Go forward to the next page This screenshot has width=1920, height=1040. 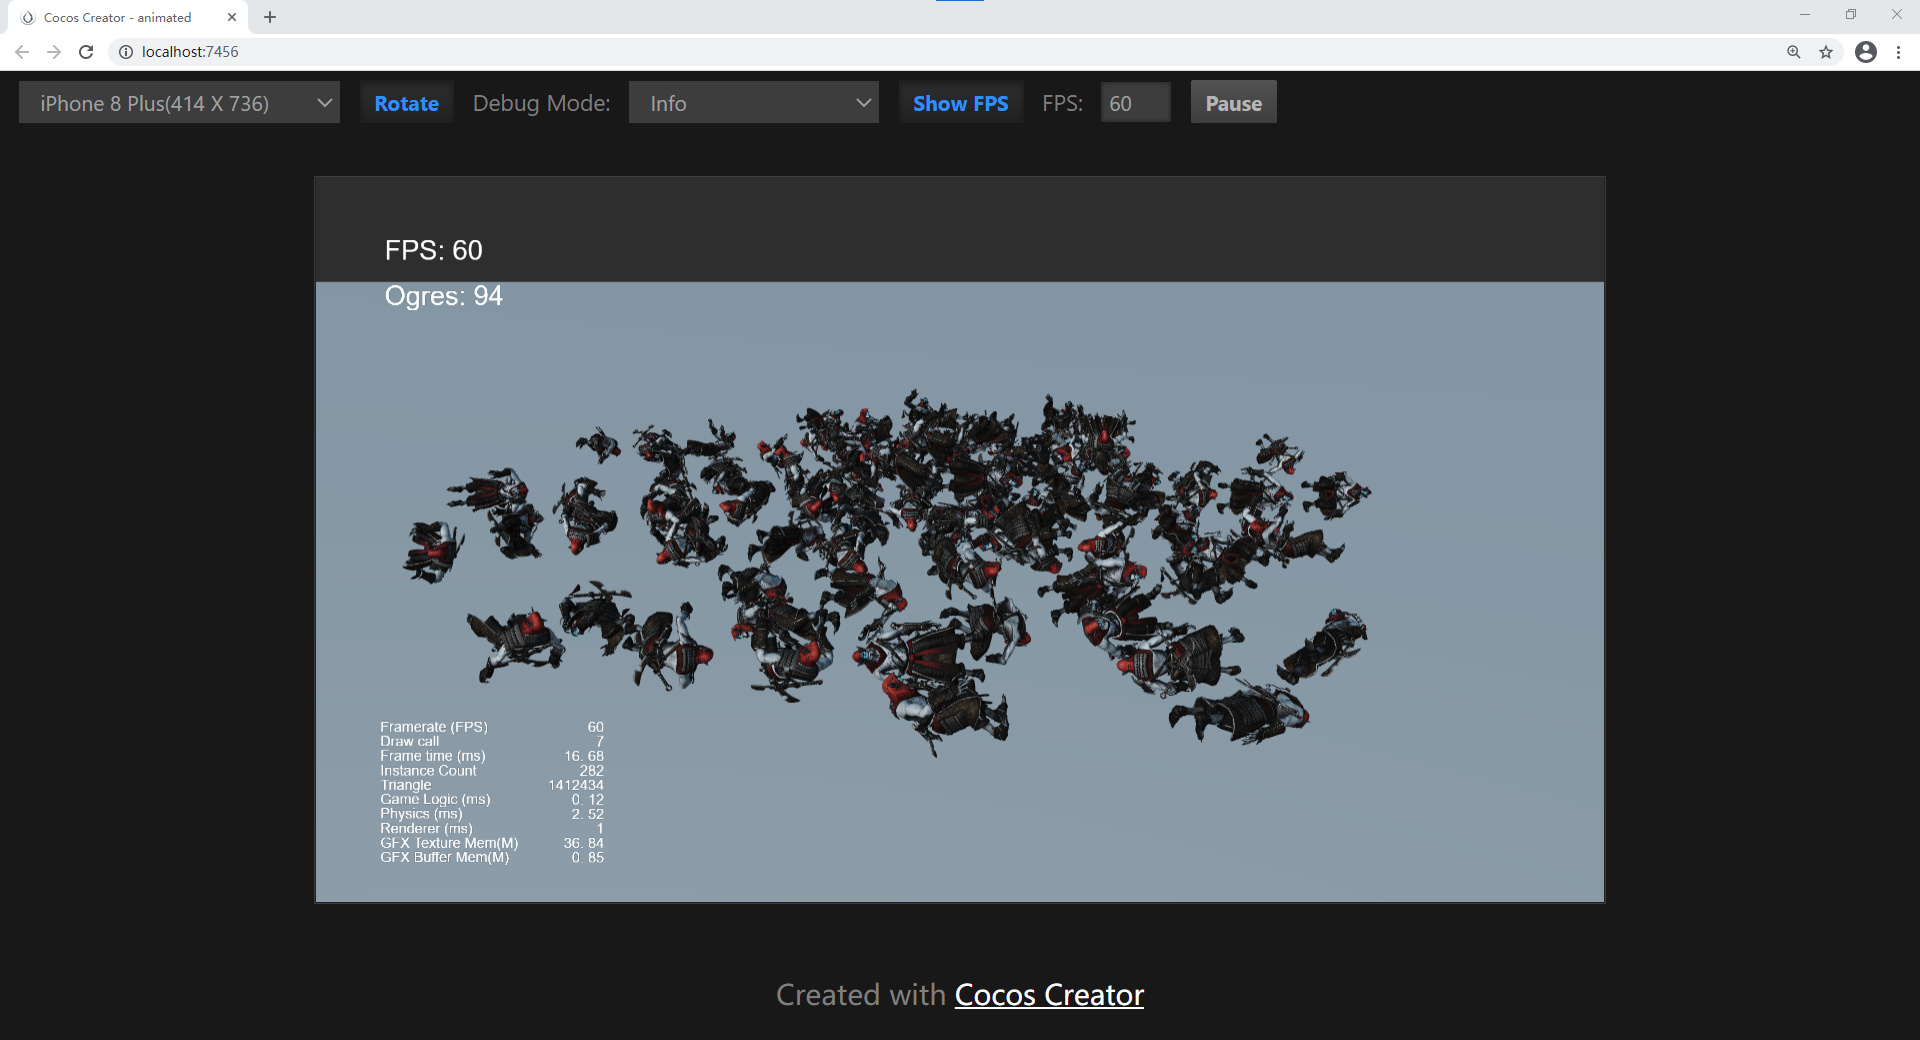point(54,52)
